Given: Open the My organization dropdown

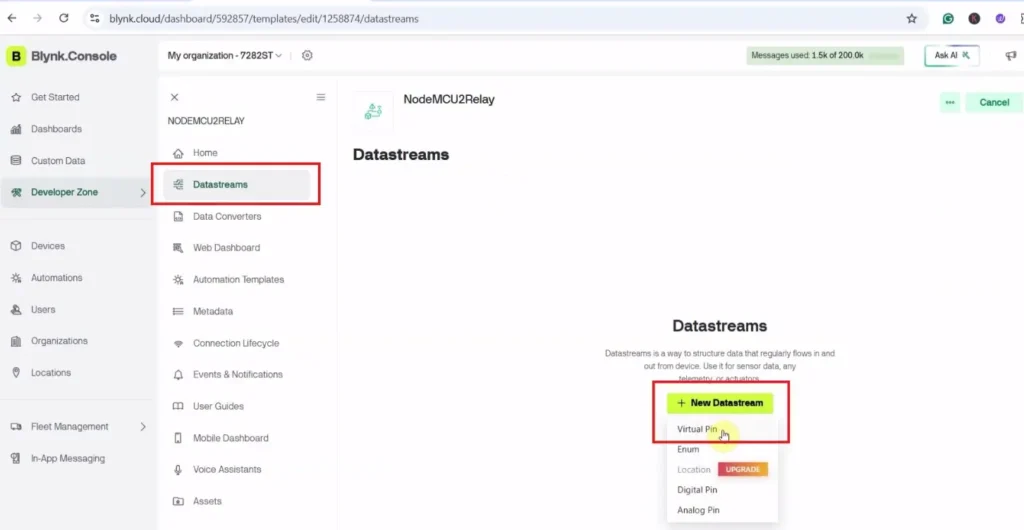Looking at the screenshot, I should pos(225,55).
